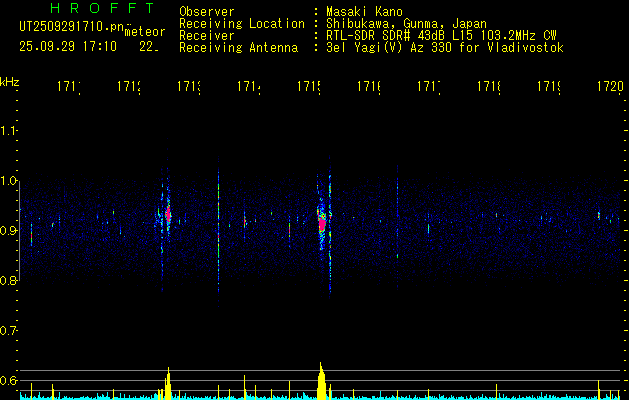
Task: Click the kHz axis unit label
Action: point(10,82)
